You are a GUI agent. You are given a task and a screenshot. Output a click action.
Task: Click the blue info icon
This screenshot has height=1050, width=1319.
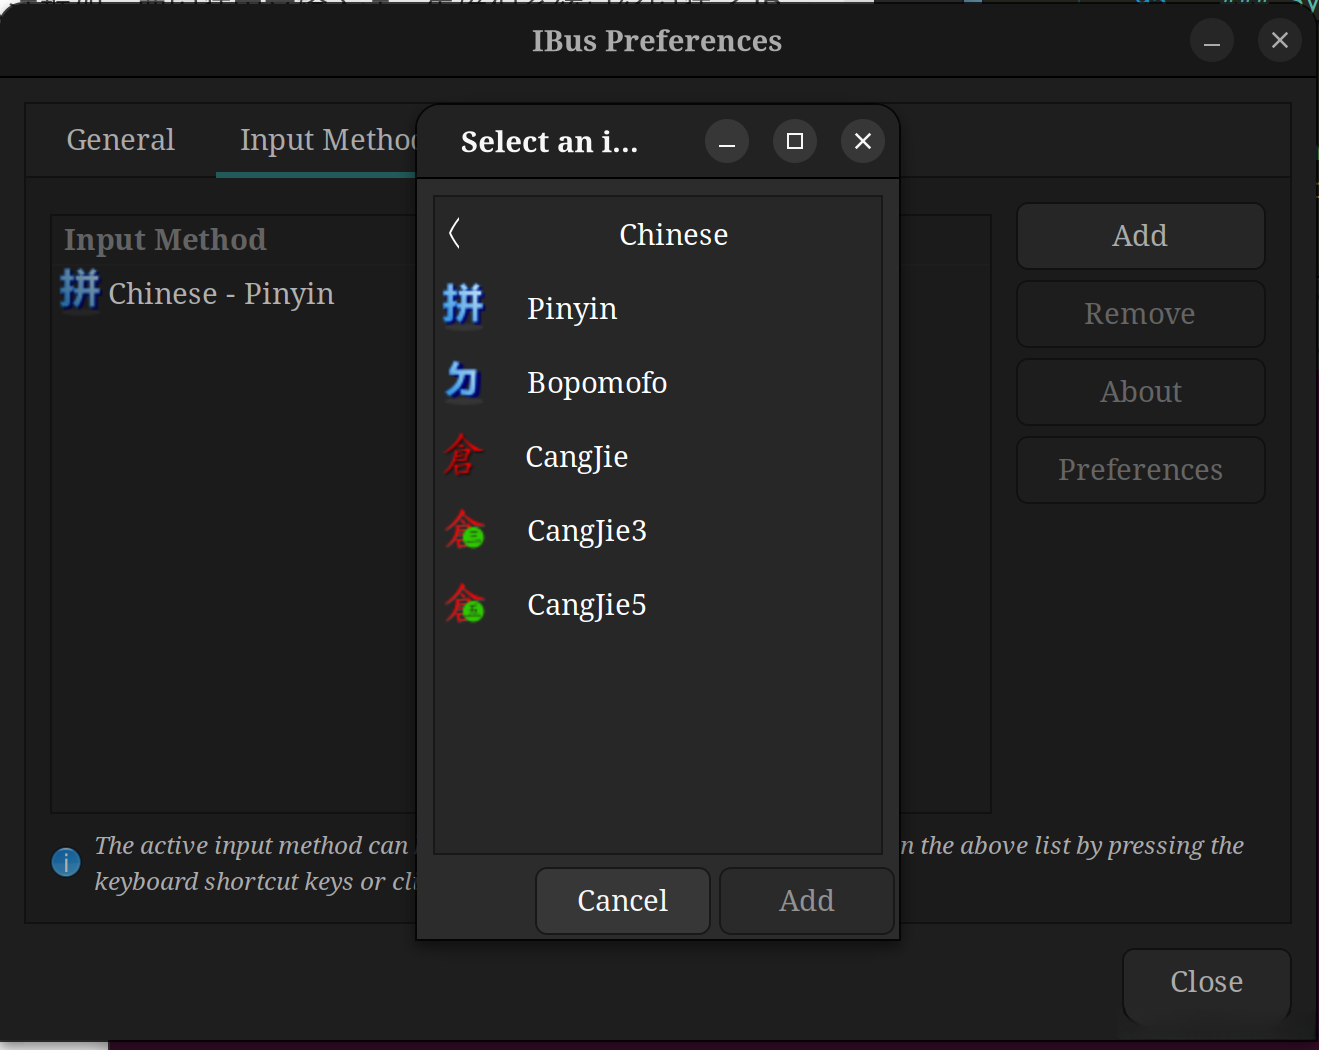point(66,861)
